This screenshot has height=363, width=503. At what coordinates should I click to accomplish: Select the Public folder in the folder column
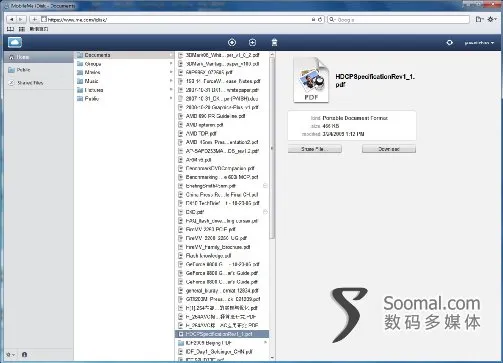124,99
